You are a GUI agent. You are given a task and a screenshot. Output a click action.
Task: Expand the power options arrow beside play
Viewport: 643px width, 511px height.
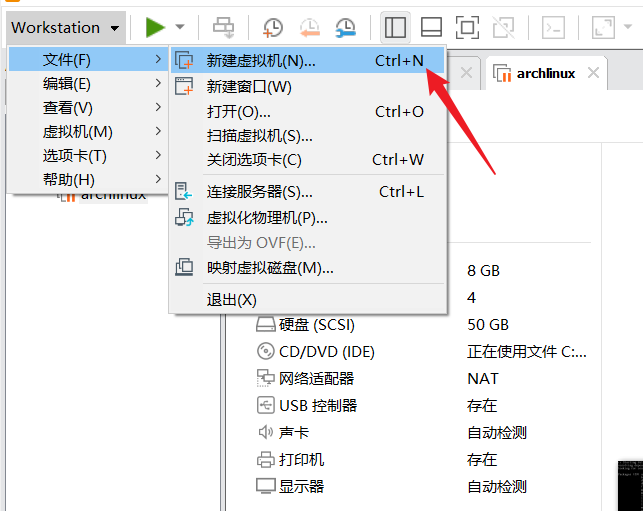(x=180, y=27)
